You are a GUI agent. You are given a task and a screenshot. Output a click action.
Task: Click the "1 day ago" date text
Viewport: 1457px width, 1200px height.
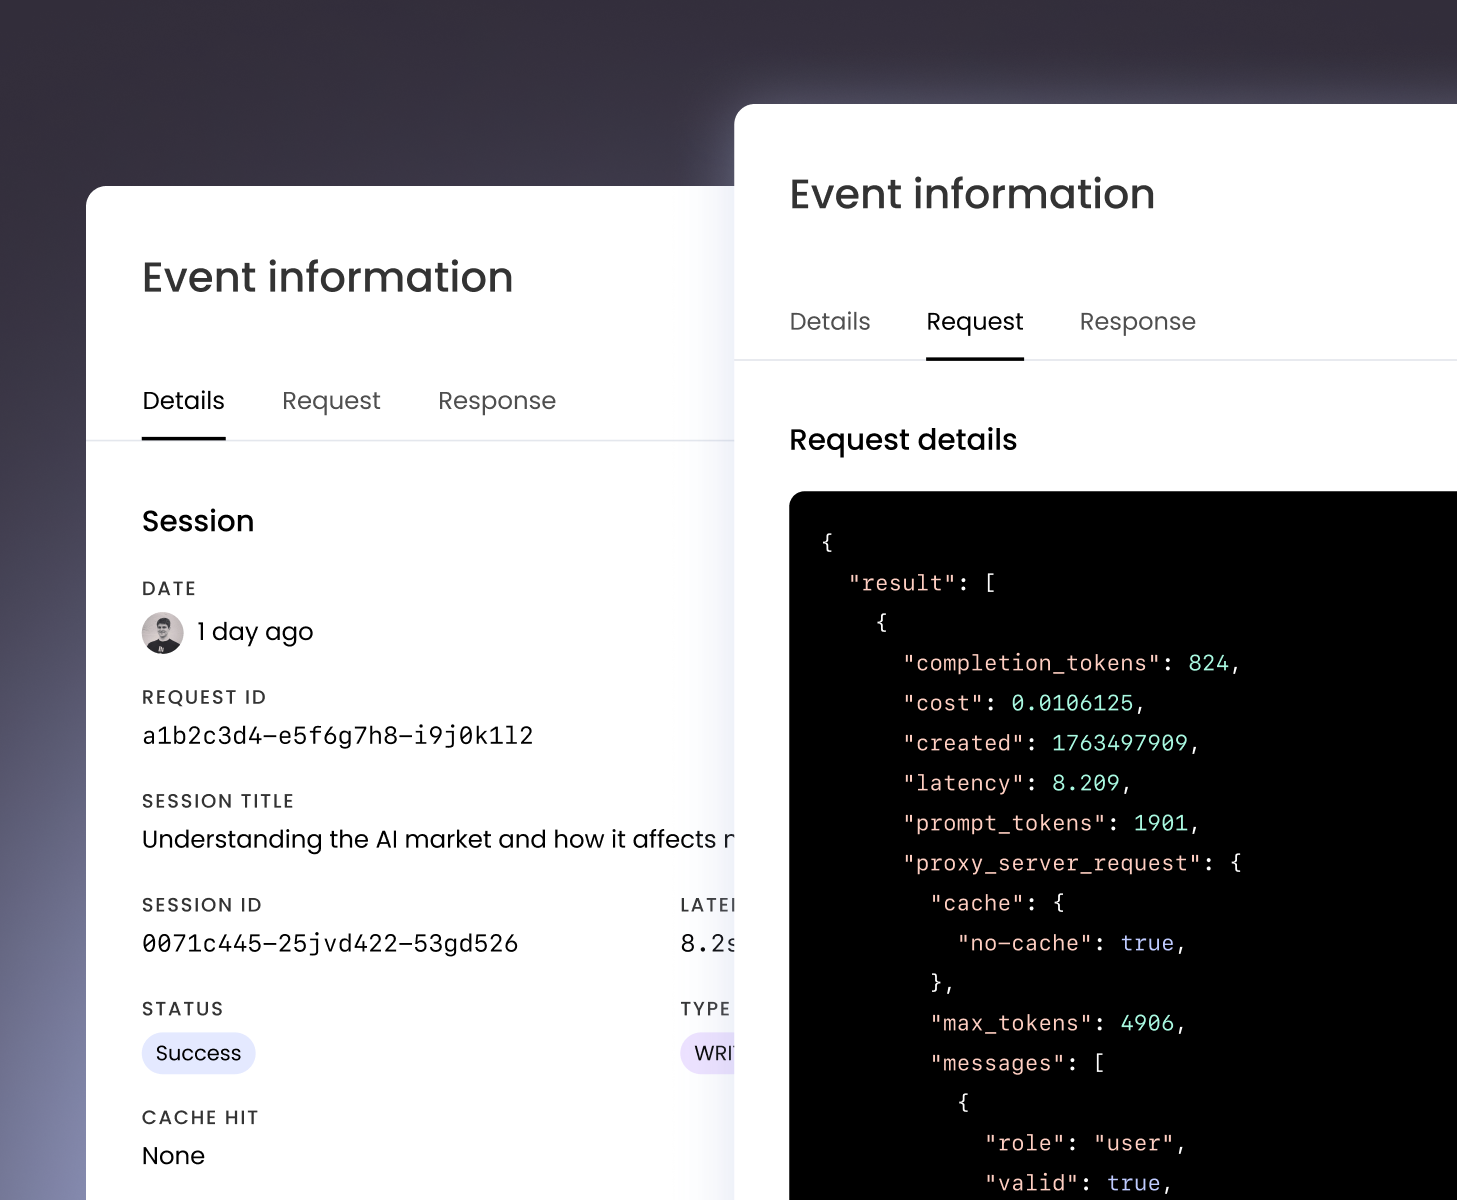255,631
